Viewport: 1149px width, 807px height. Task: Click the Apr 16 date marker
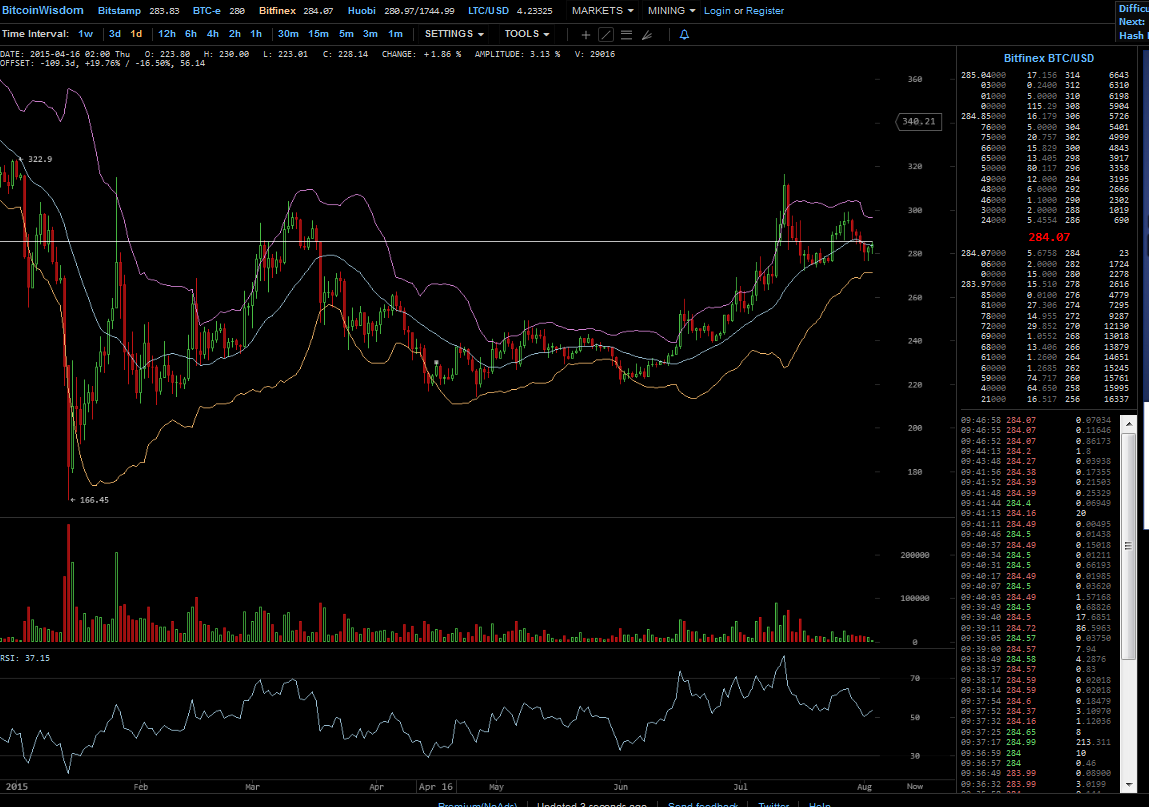pos(435,786)
